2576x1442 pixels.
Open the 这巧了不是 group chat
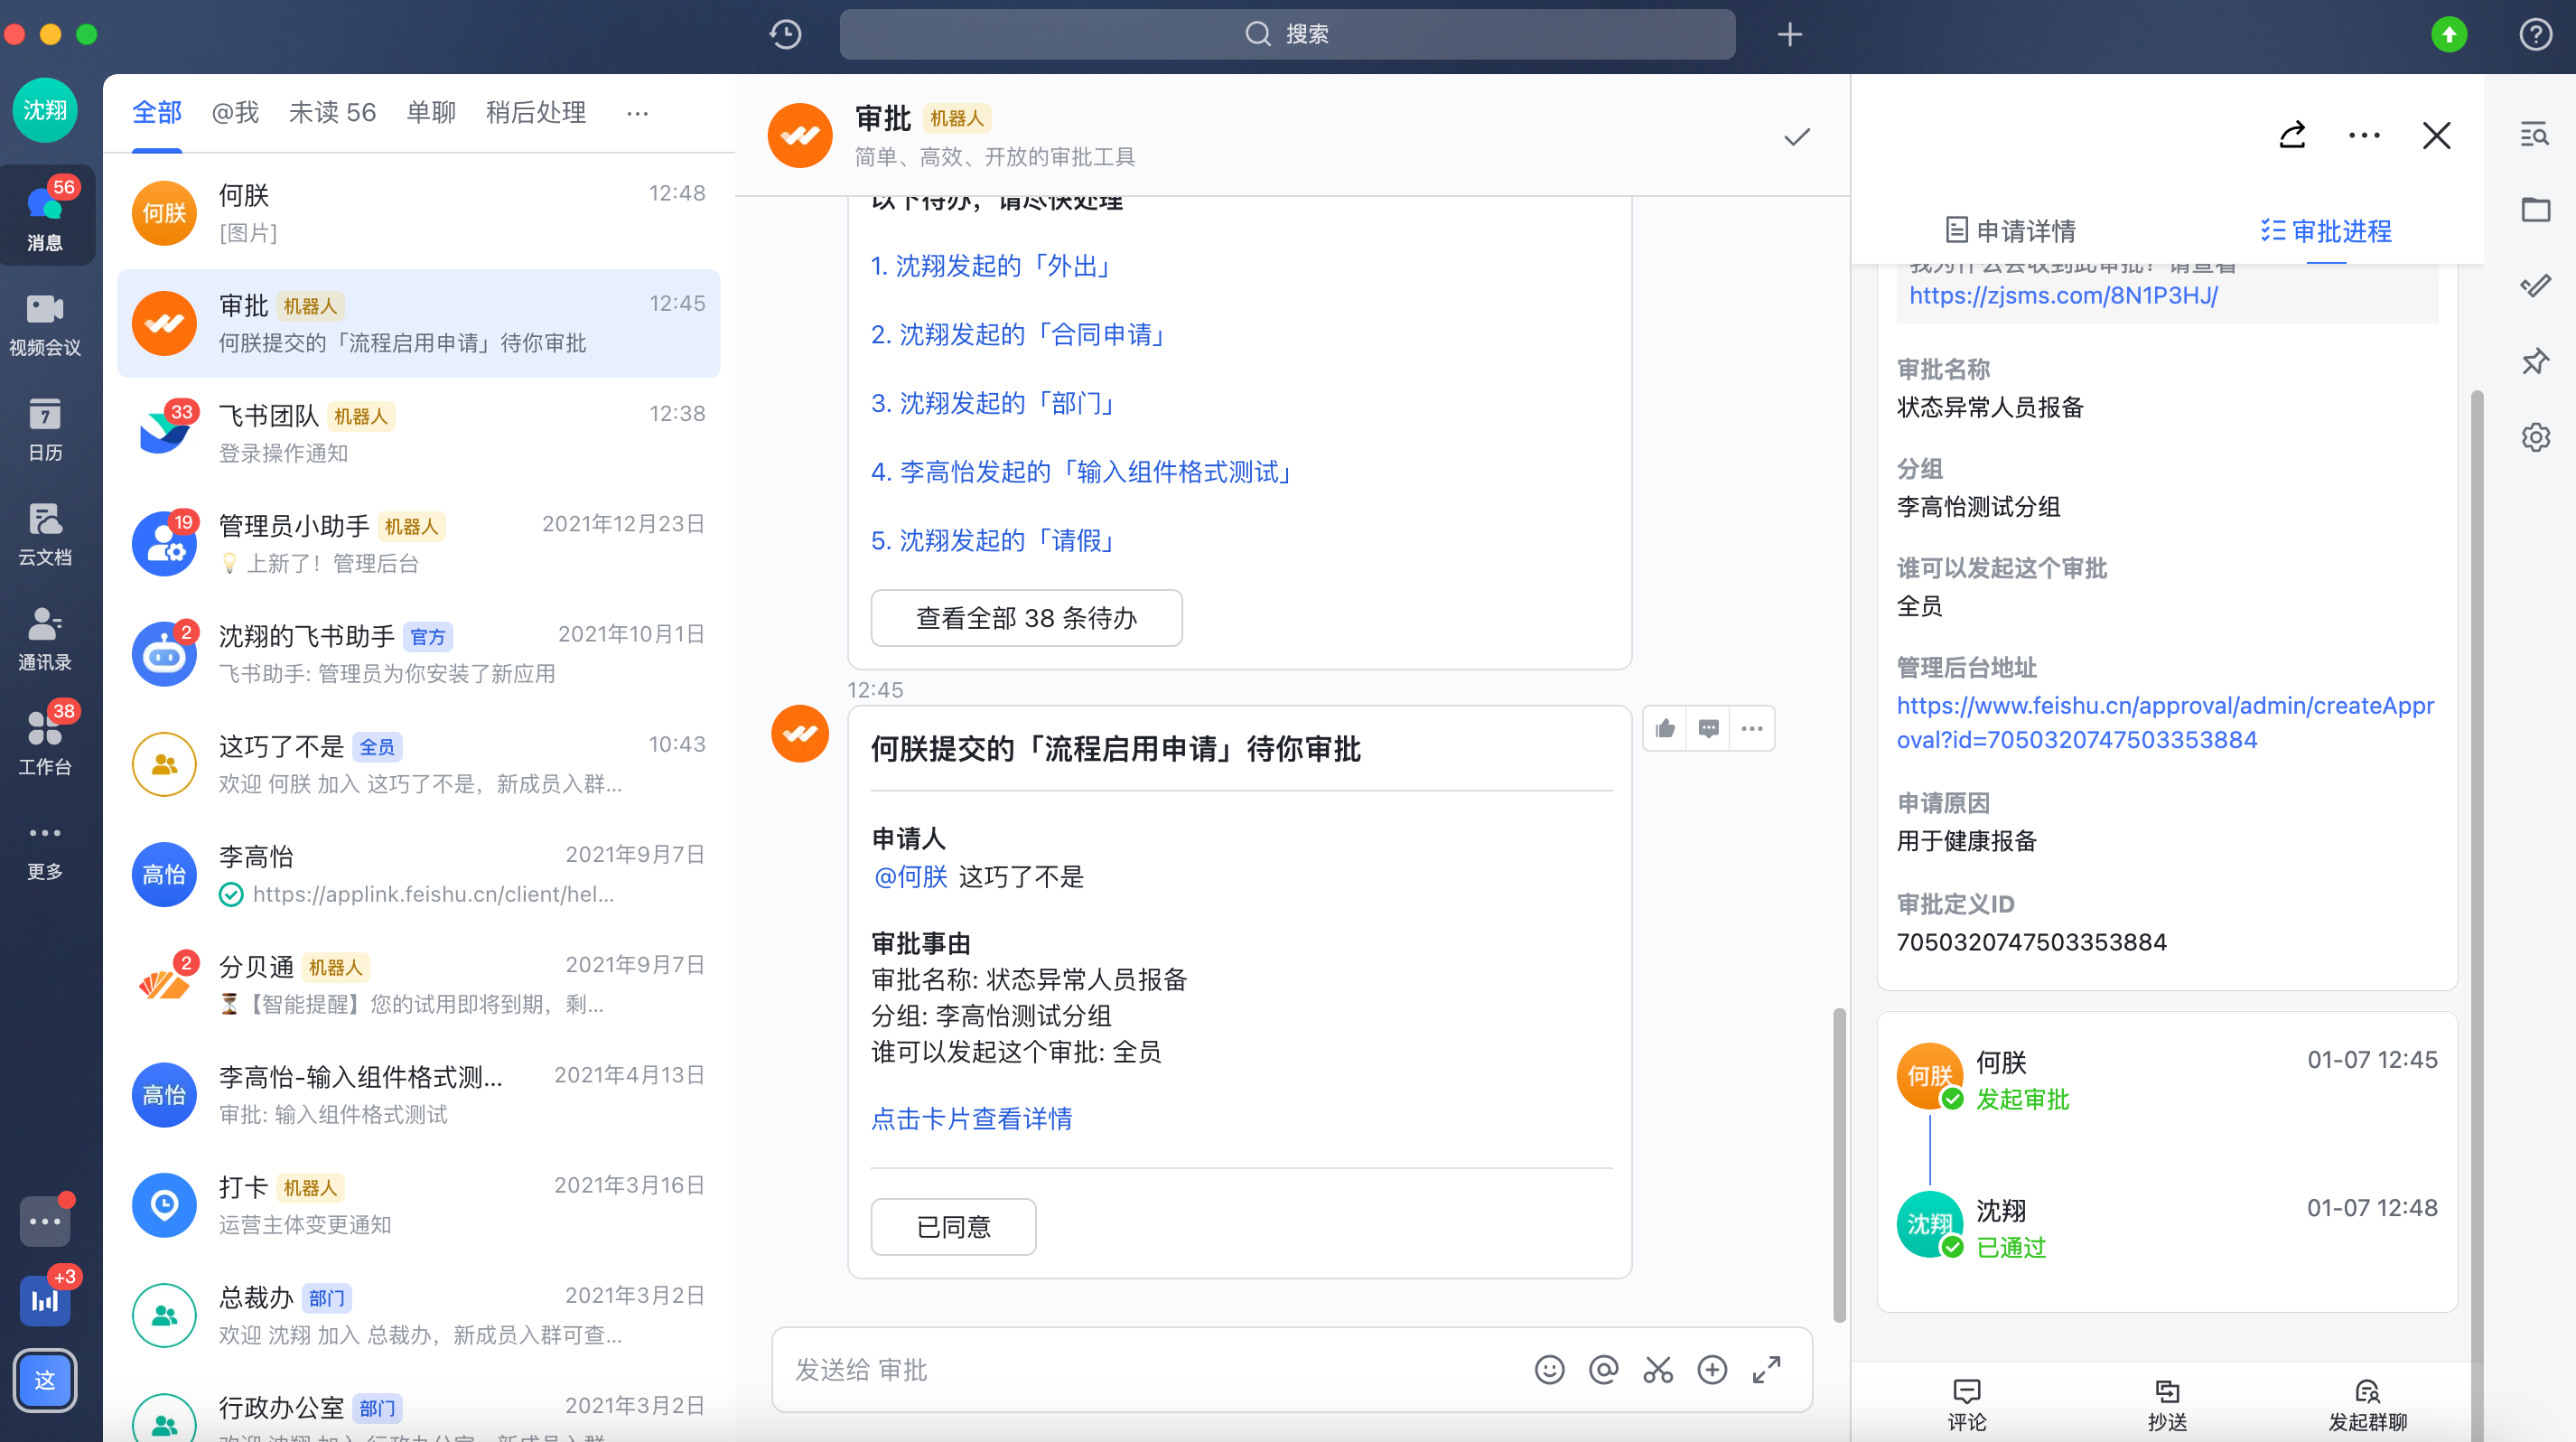[418, 764]
